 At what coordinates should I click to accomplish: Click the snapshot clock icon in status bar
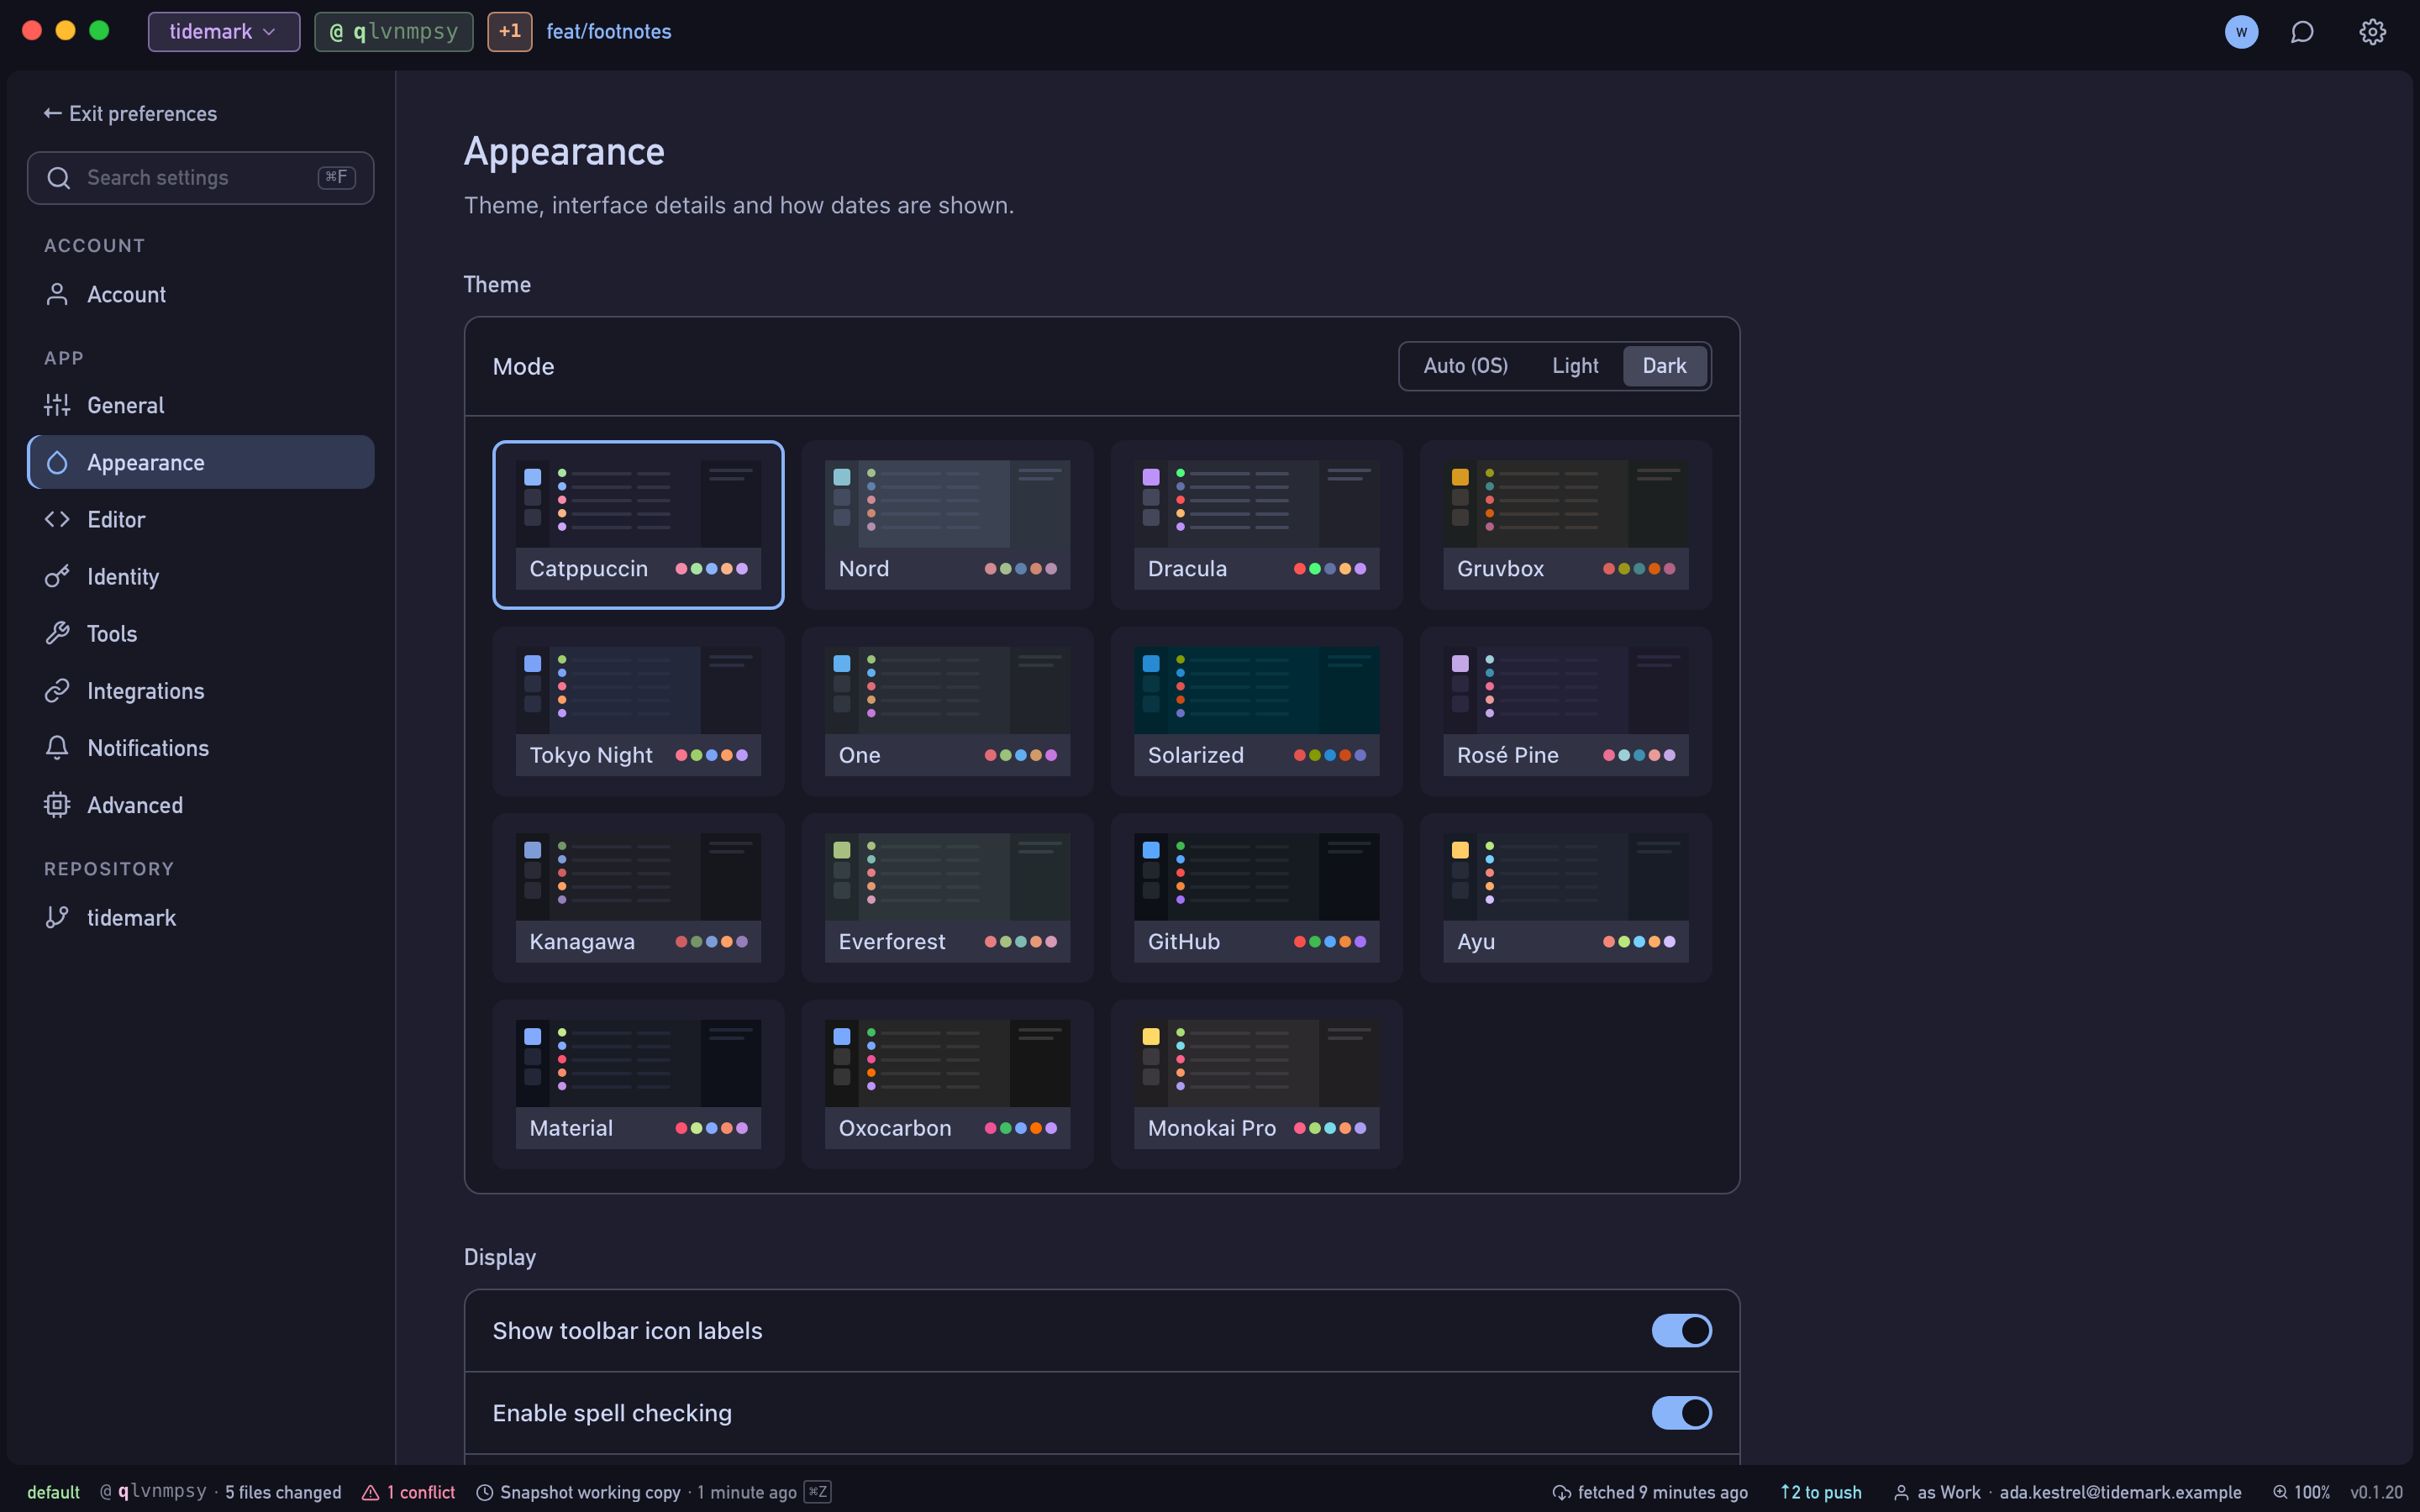[x=485, y=1492]
